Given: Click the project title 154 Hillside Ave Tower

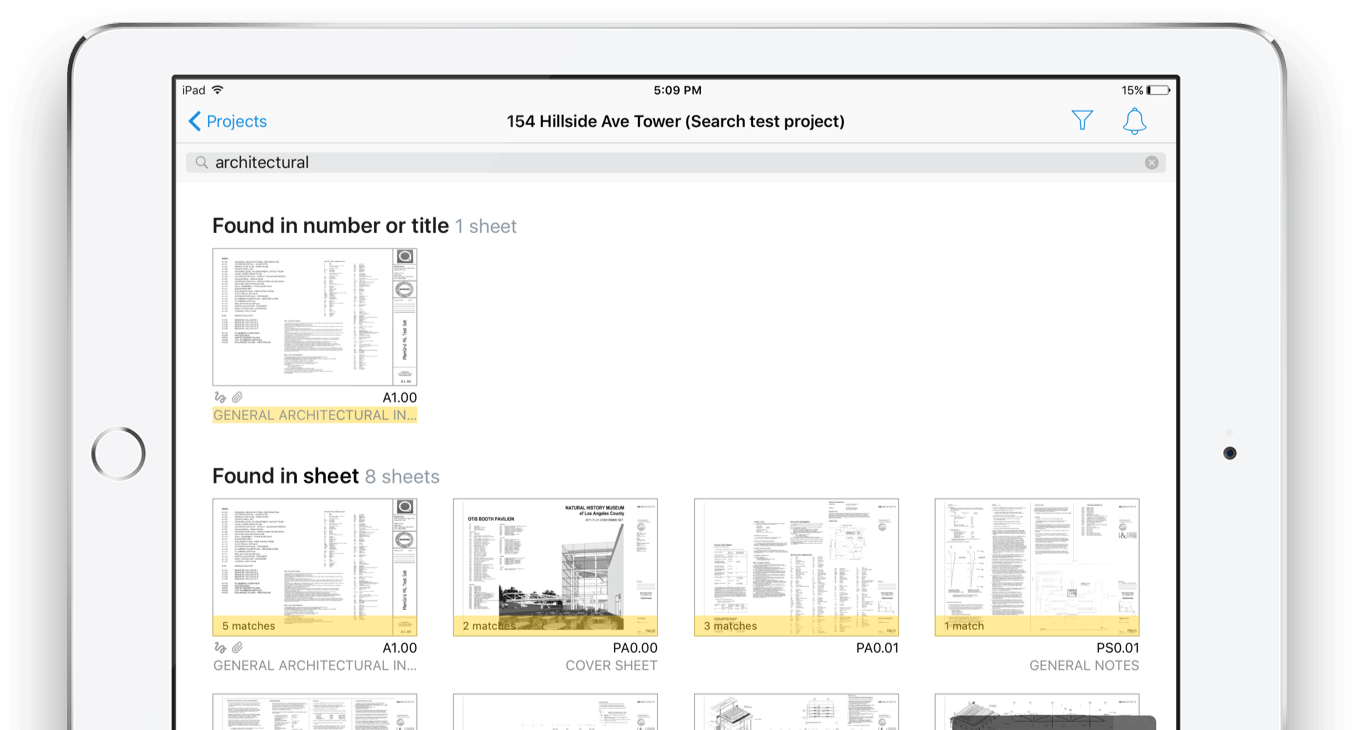Looking at the screenshot, I should point(675,121).
